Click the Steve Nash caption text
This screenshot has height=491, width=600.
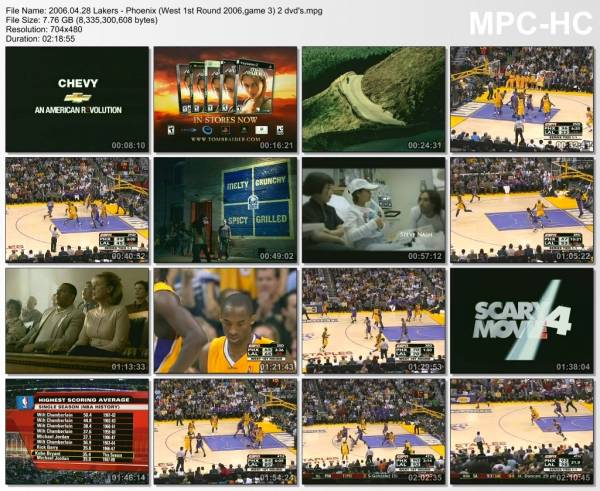point(416,234)
